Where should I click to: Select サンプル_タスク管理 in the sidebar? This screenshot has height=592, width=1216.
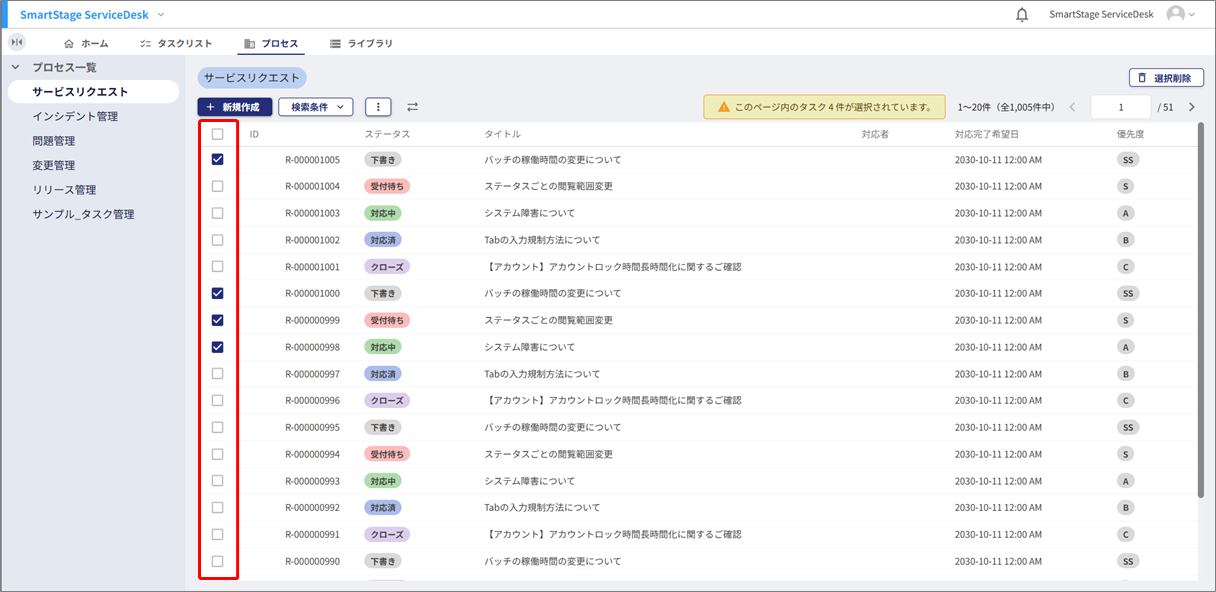pyautogui.click(x=83, y=214)
